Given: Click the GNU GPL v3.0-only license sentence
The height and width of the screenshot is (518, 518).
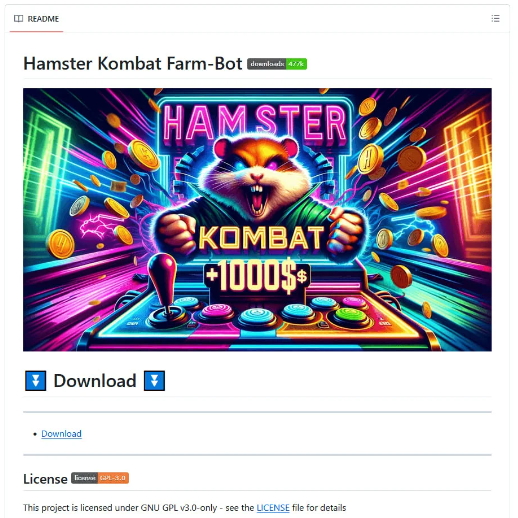Looking at the screenshot, I should point(184,508).
